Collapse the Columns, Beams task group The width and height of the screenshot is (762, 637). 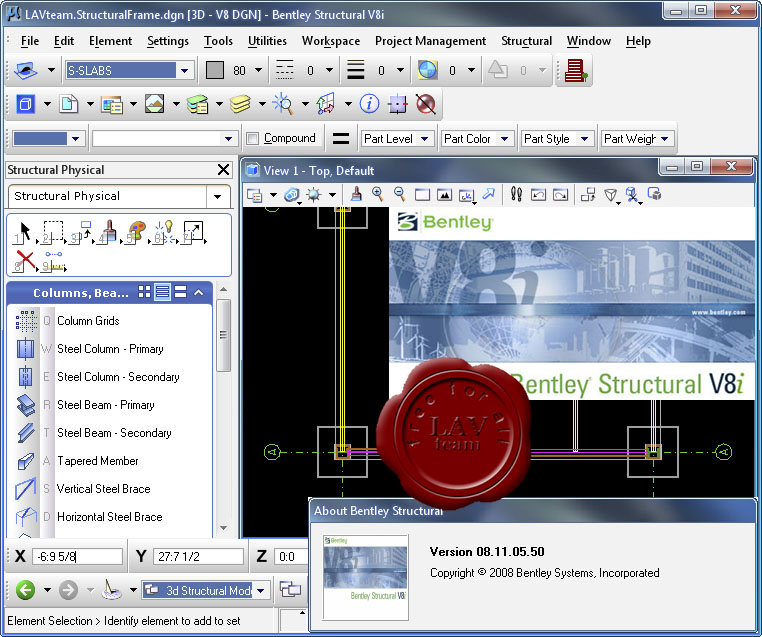click(198, 292)
